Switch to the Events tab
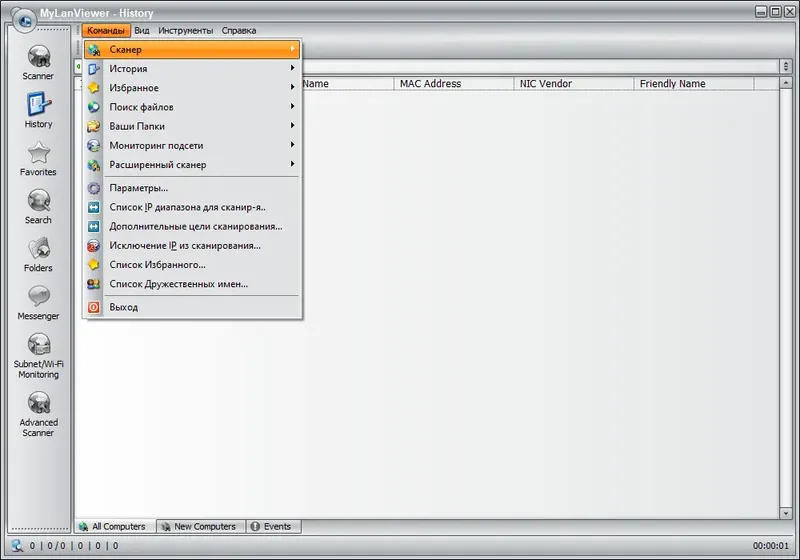 point(273,526)
